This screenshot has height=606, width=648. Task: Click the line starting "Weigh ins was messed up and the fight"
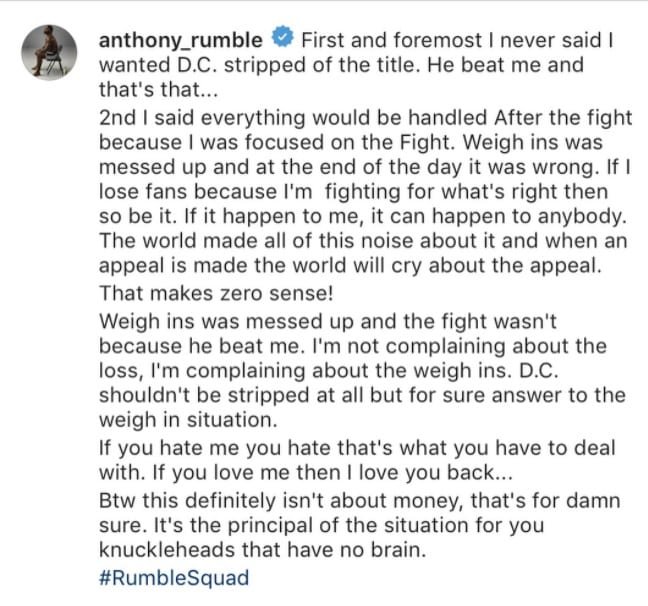pyautogui.click(x=328, y=321)
